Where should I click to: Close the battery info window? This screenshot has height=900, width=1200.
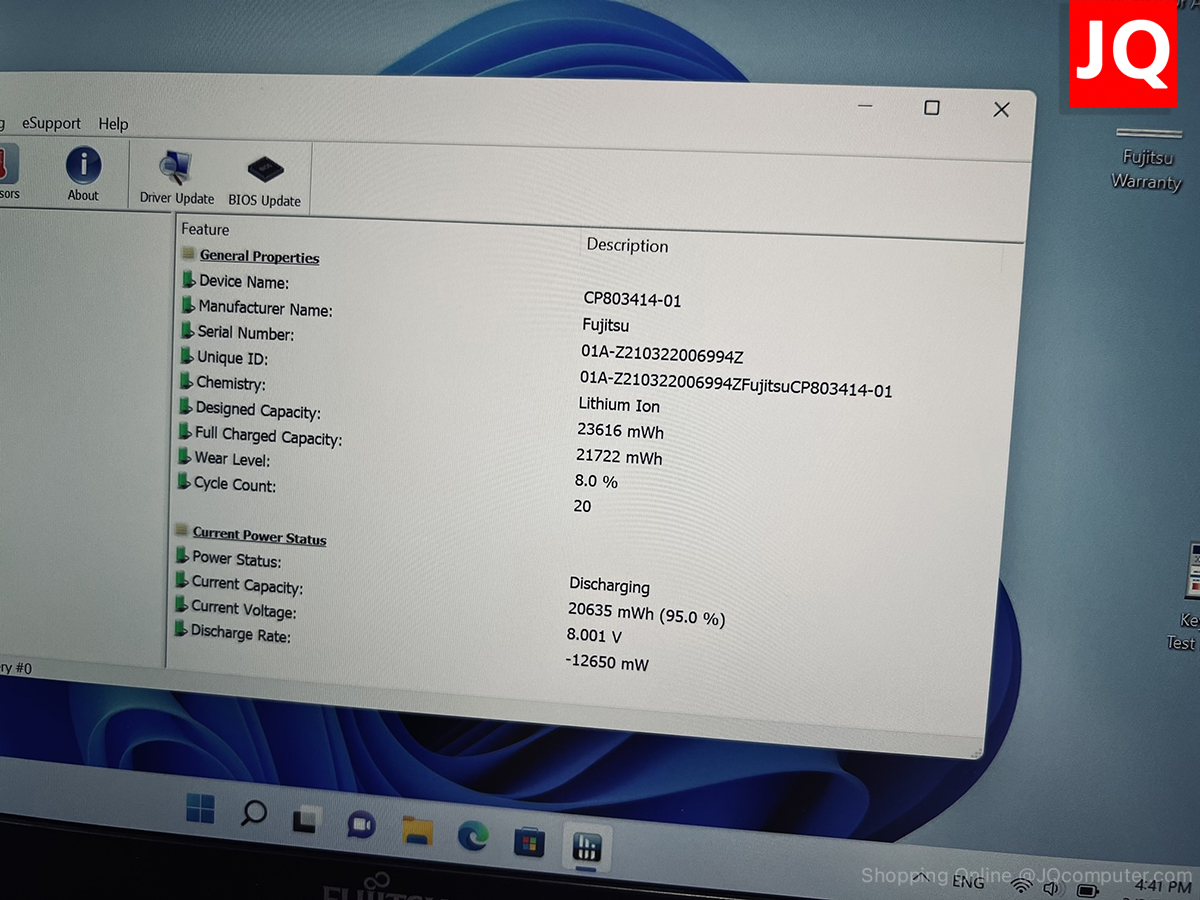coord(1001,110)
